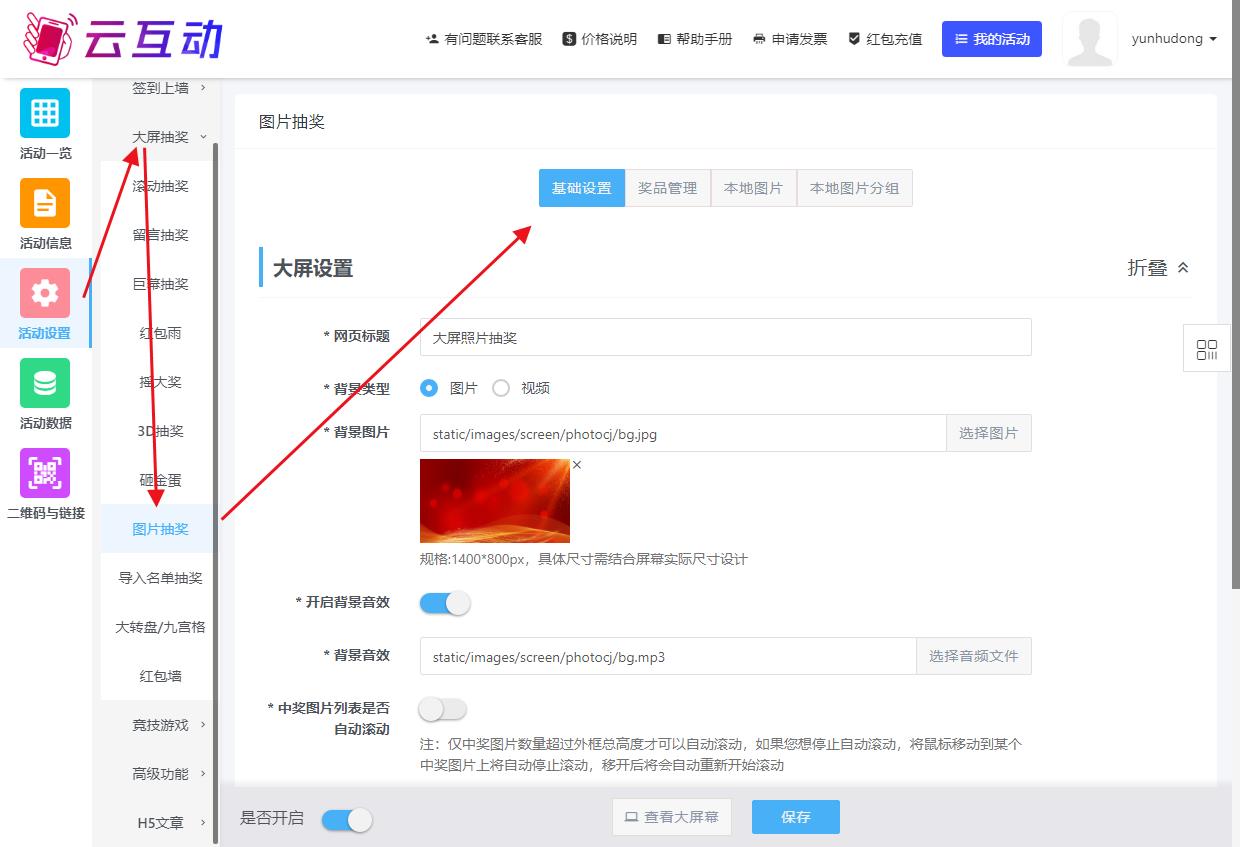Viewport: 1240px width, 847px height.
Task: Expand the 签到上墙 menu
Action: click(159, 88)
